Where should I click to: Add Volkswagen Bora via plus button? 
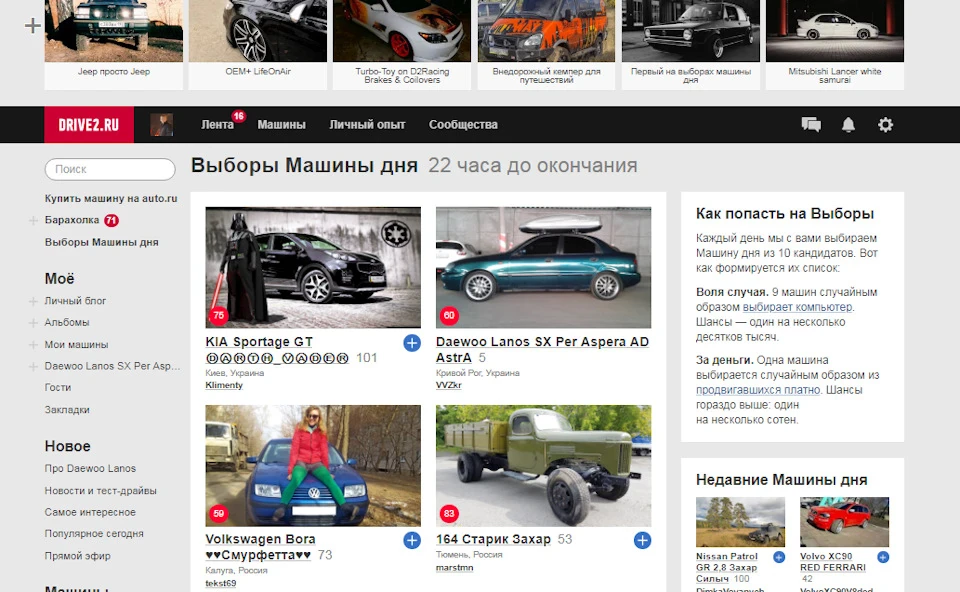point(412,540)
